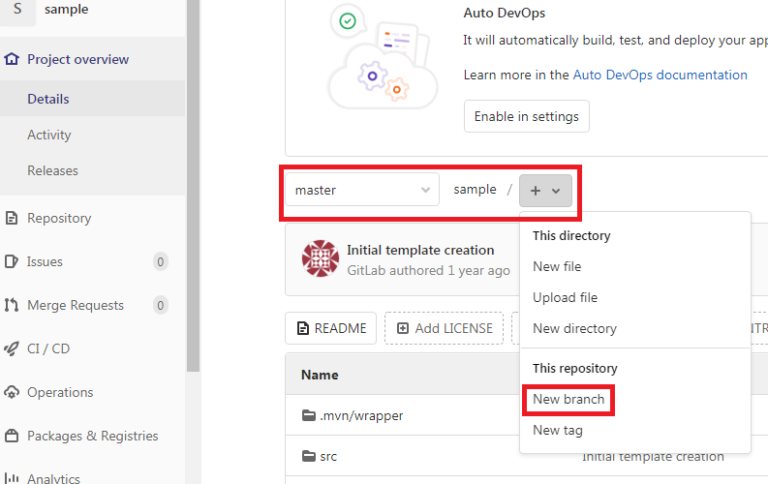Select the Repository sidebar icon
The height and width of the screenshot is (484, 768).
[x=11, y=218]
